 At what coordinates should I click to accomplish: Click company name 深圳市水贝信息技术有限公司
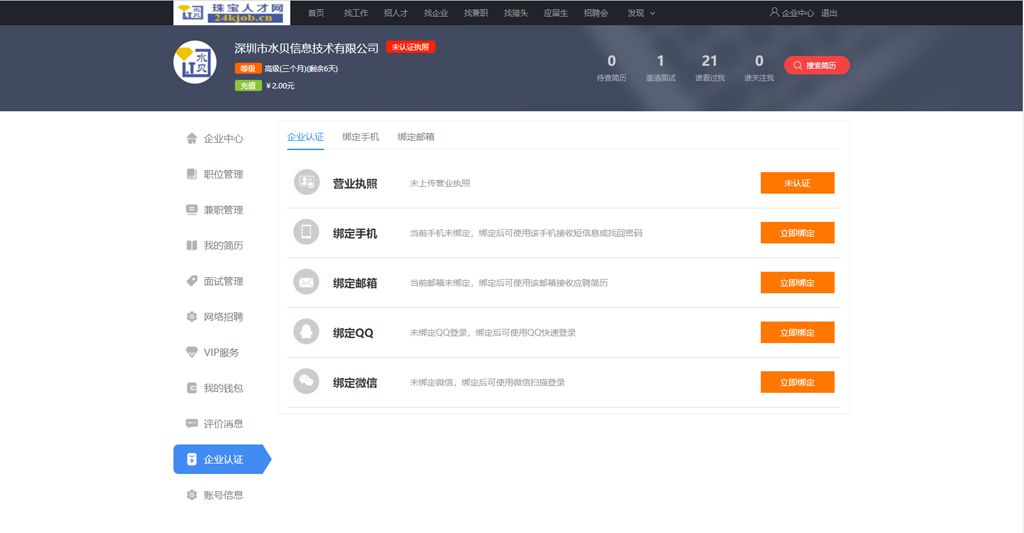click(x=306, y=48)
